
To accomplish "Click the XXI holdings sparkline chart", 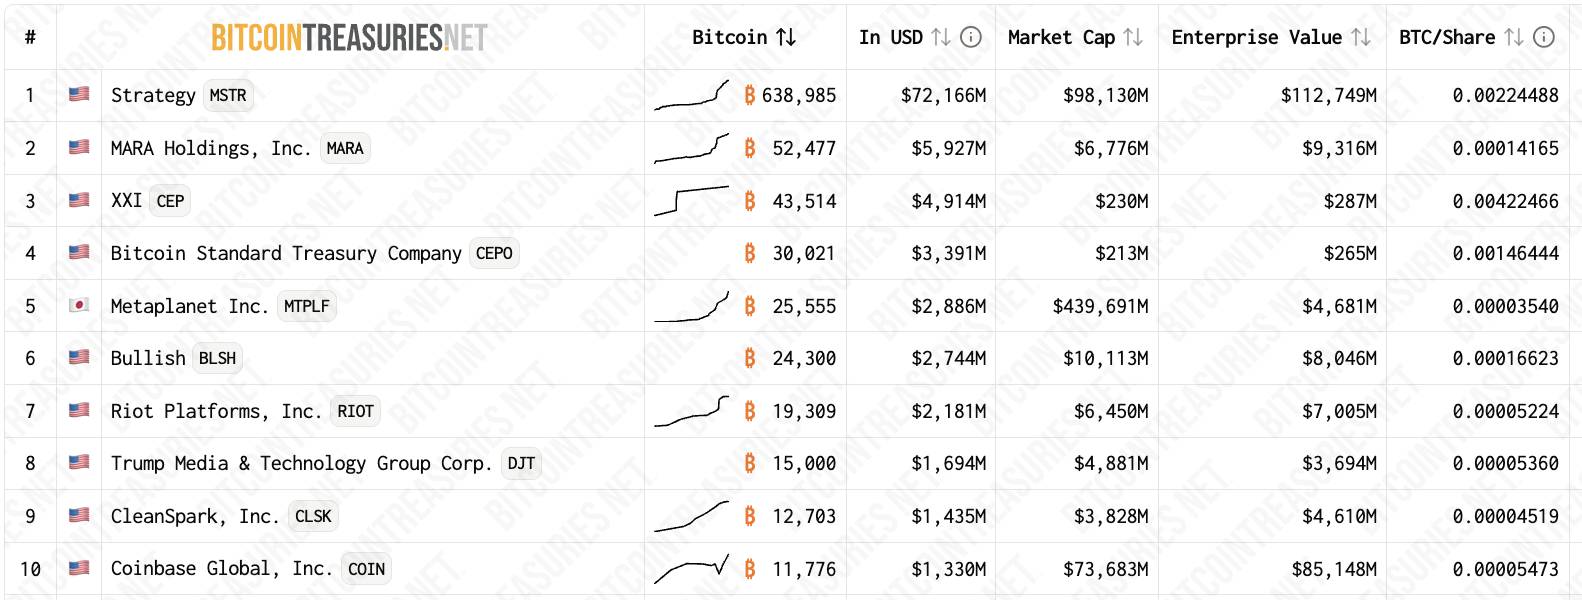I will (692, 200).
